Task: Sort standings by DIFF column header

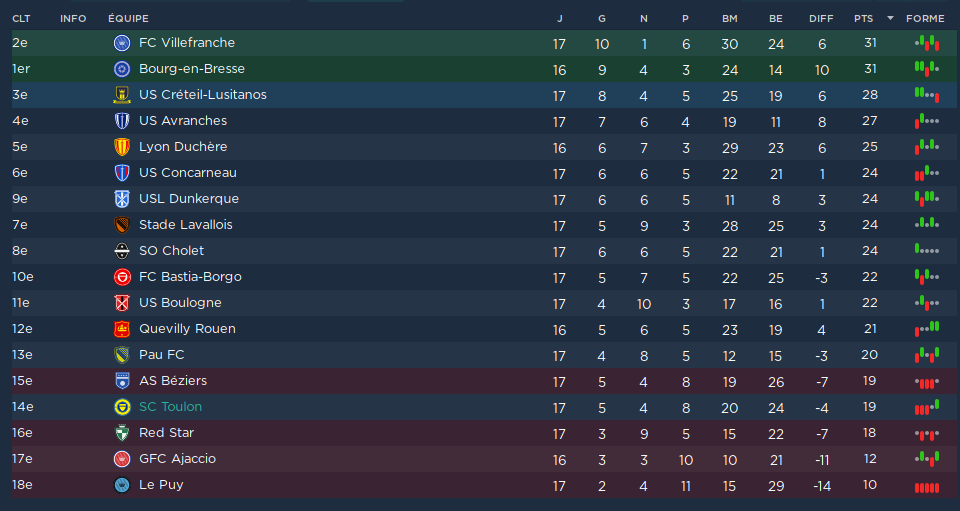Action: [x=821, y=18]
